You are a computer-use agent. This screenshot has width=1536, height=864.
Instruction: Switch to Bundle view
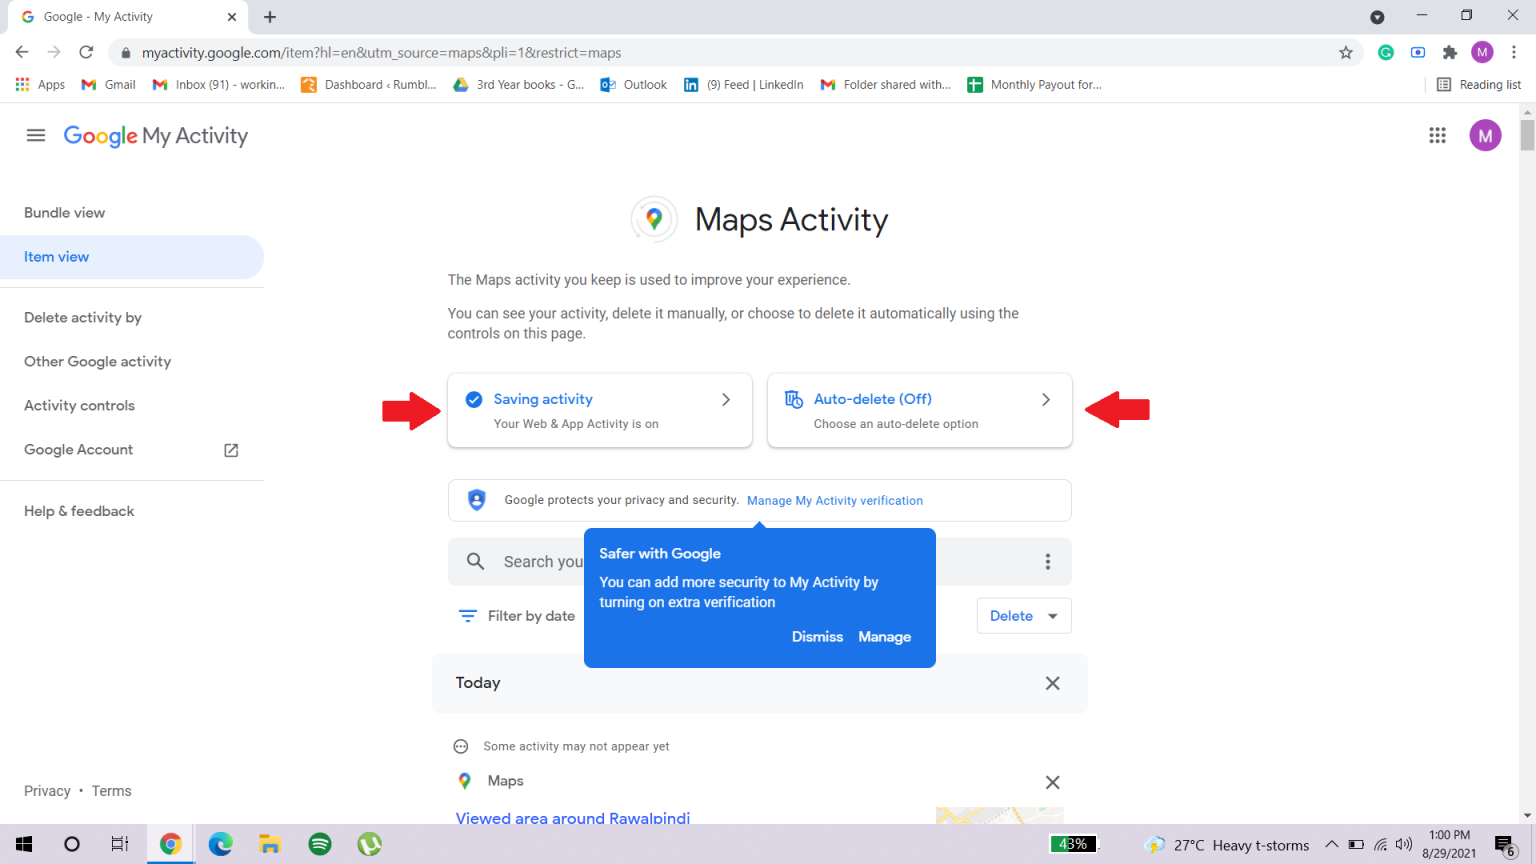tap(64, 212)
